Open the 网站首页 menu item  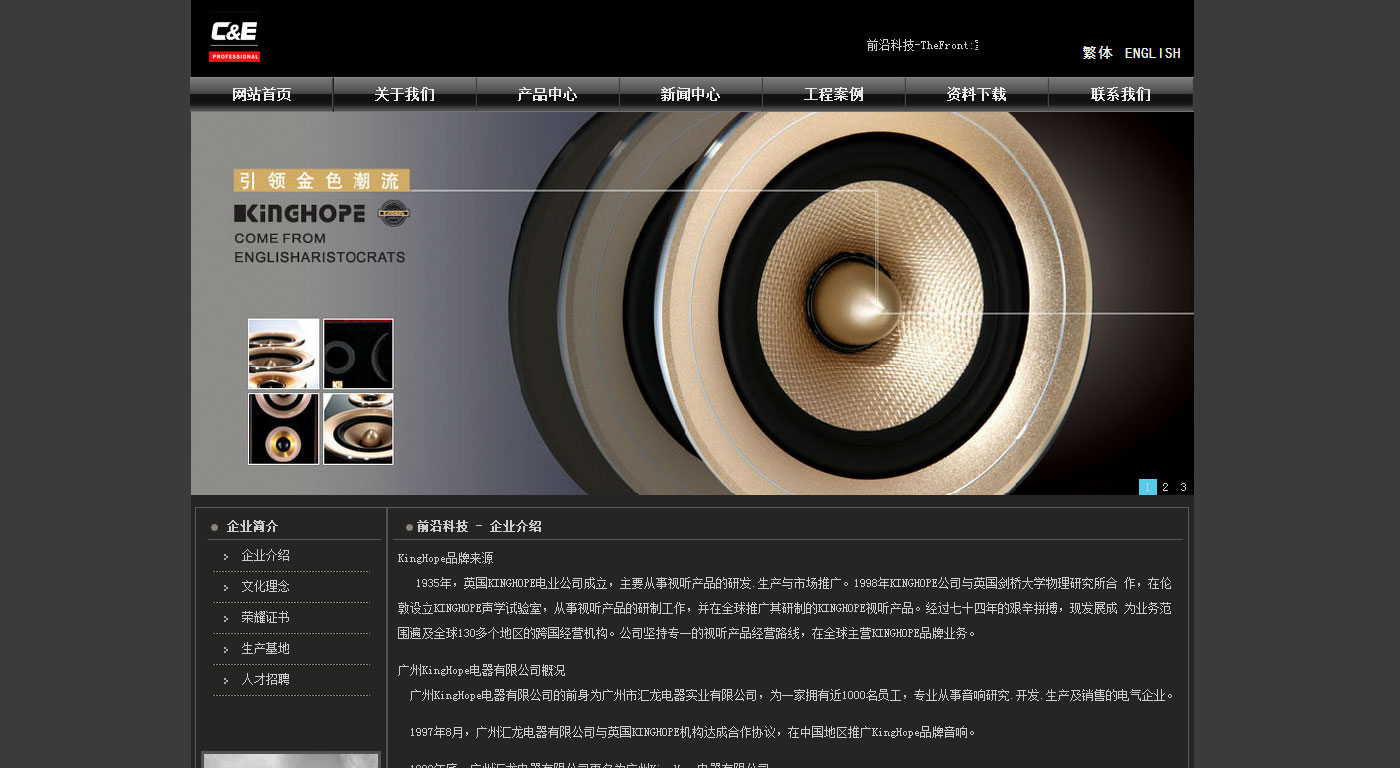click(x=262, y=94)
